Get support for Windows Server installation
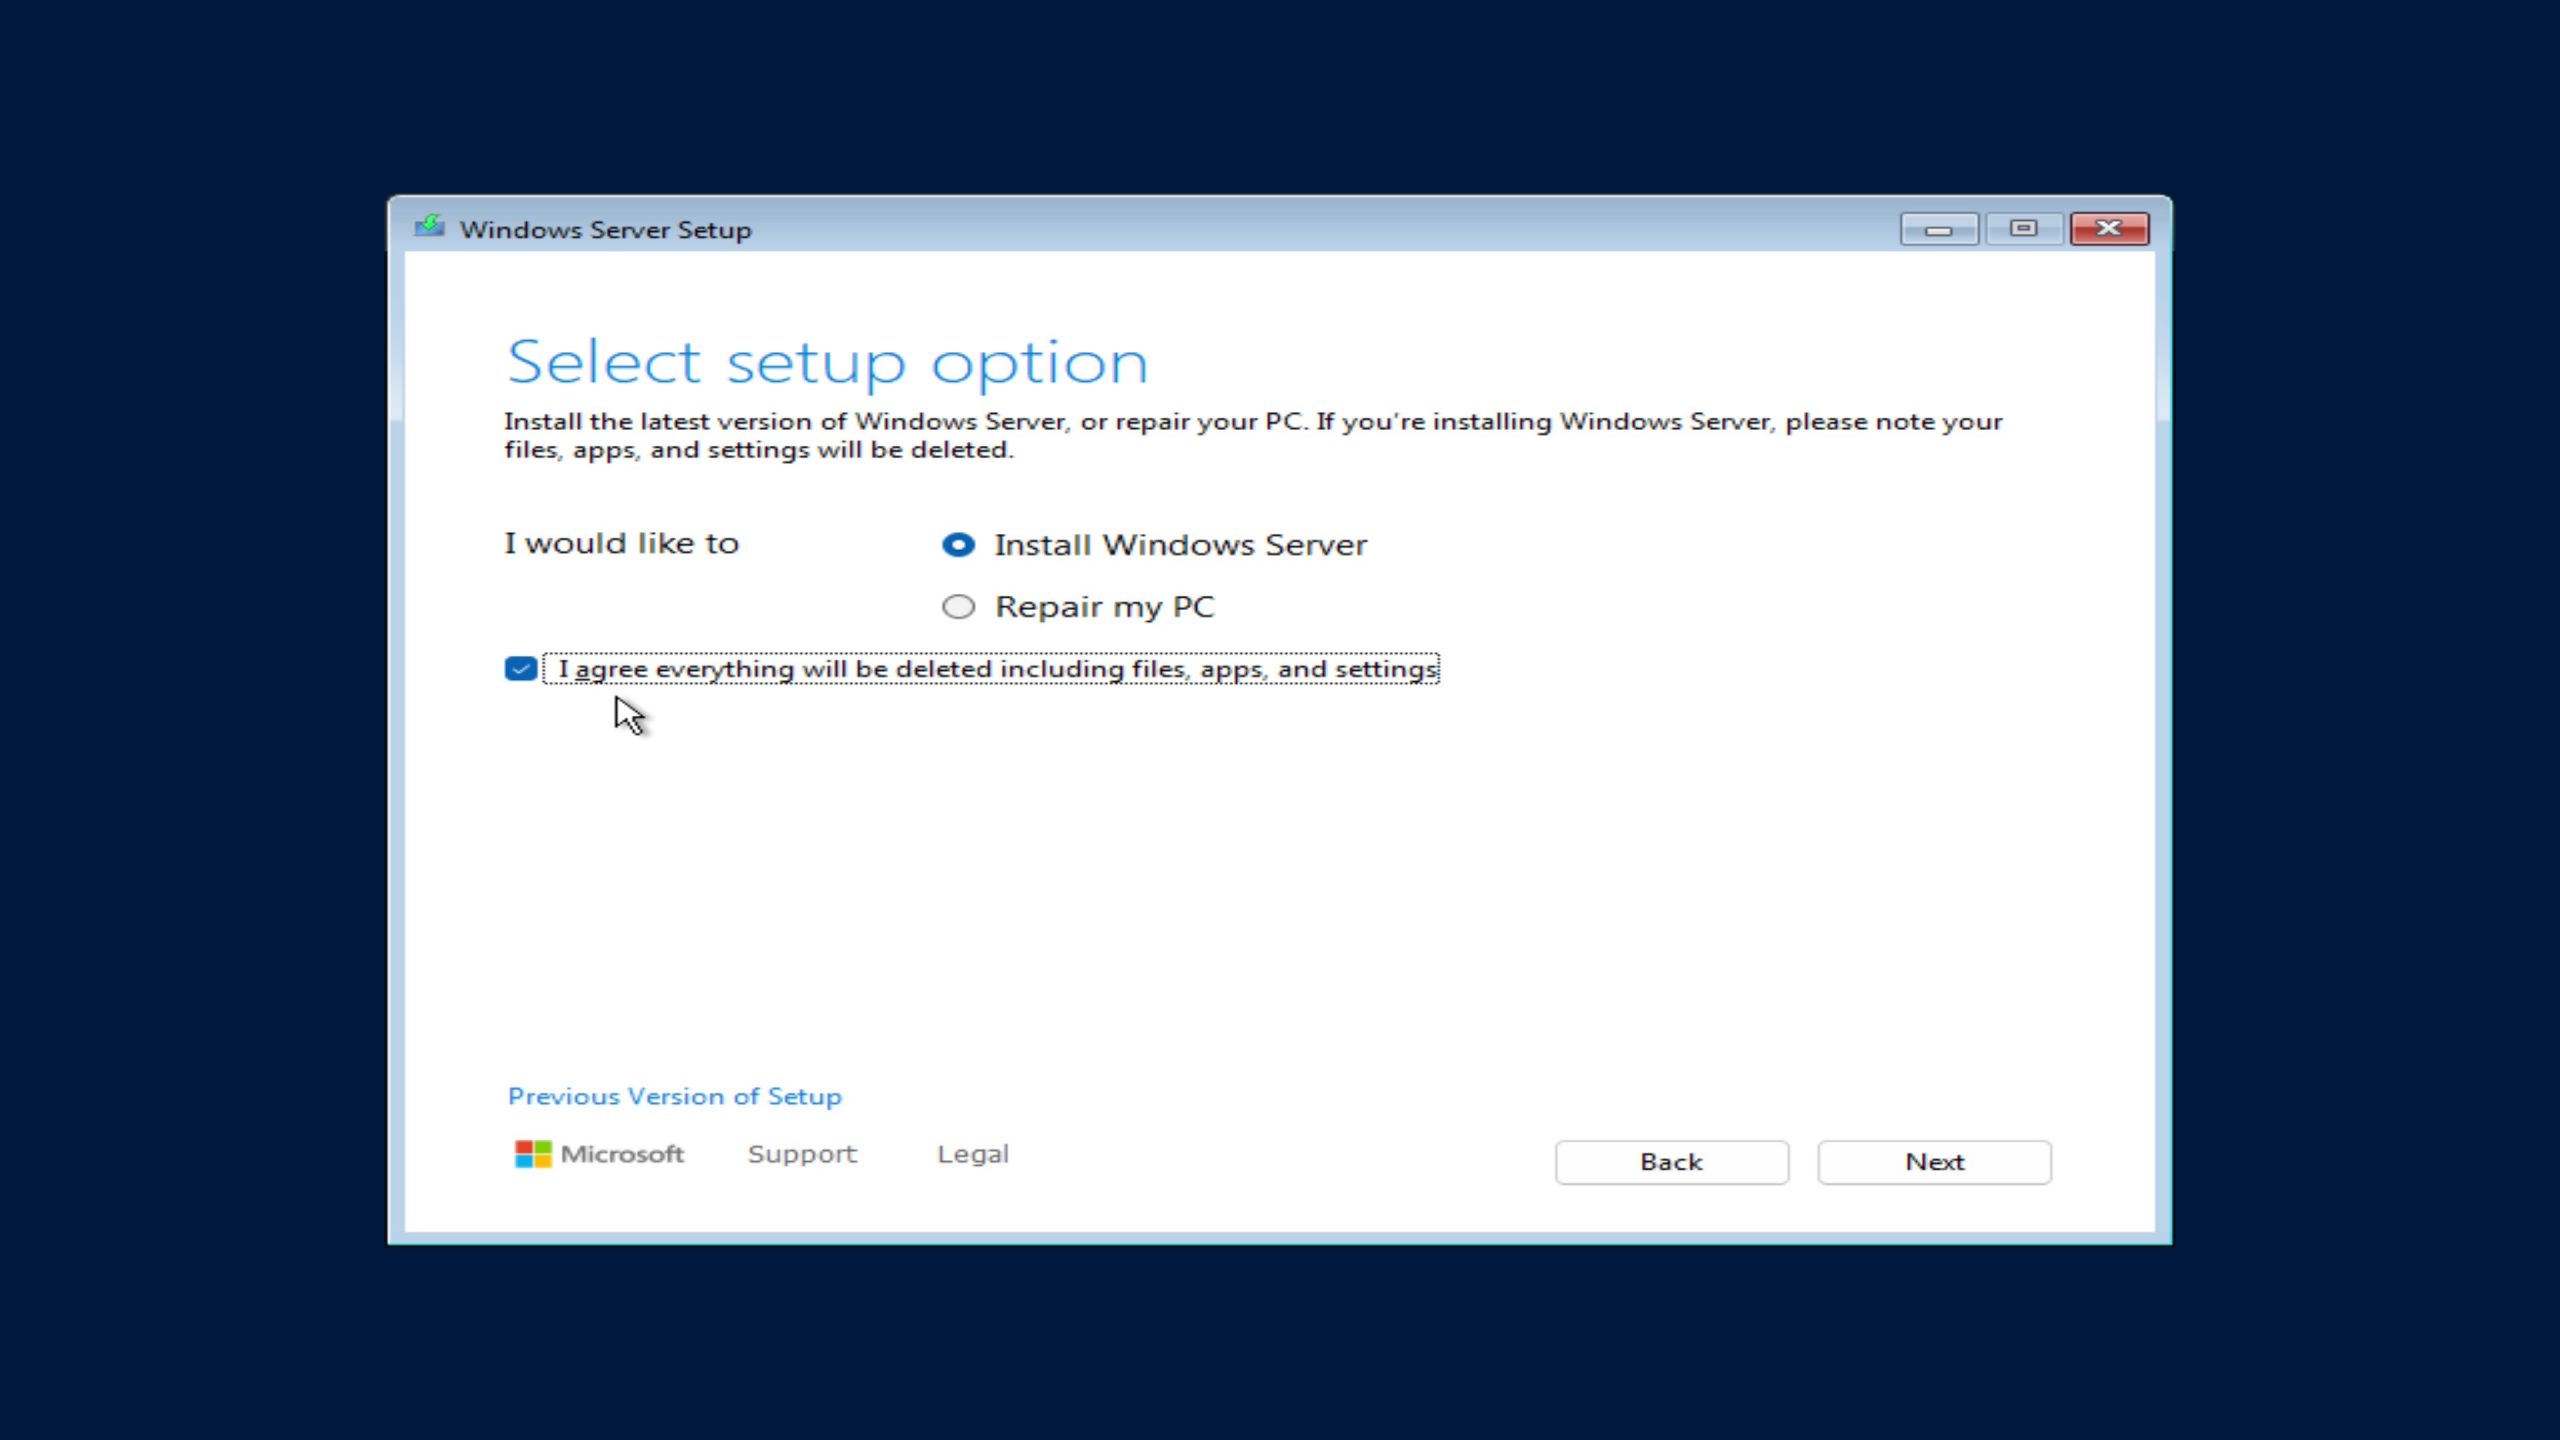The width and height of the screenshot is (2560, 1440). point(801,1153)
